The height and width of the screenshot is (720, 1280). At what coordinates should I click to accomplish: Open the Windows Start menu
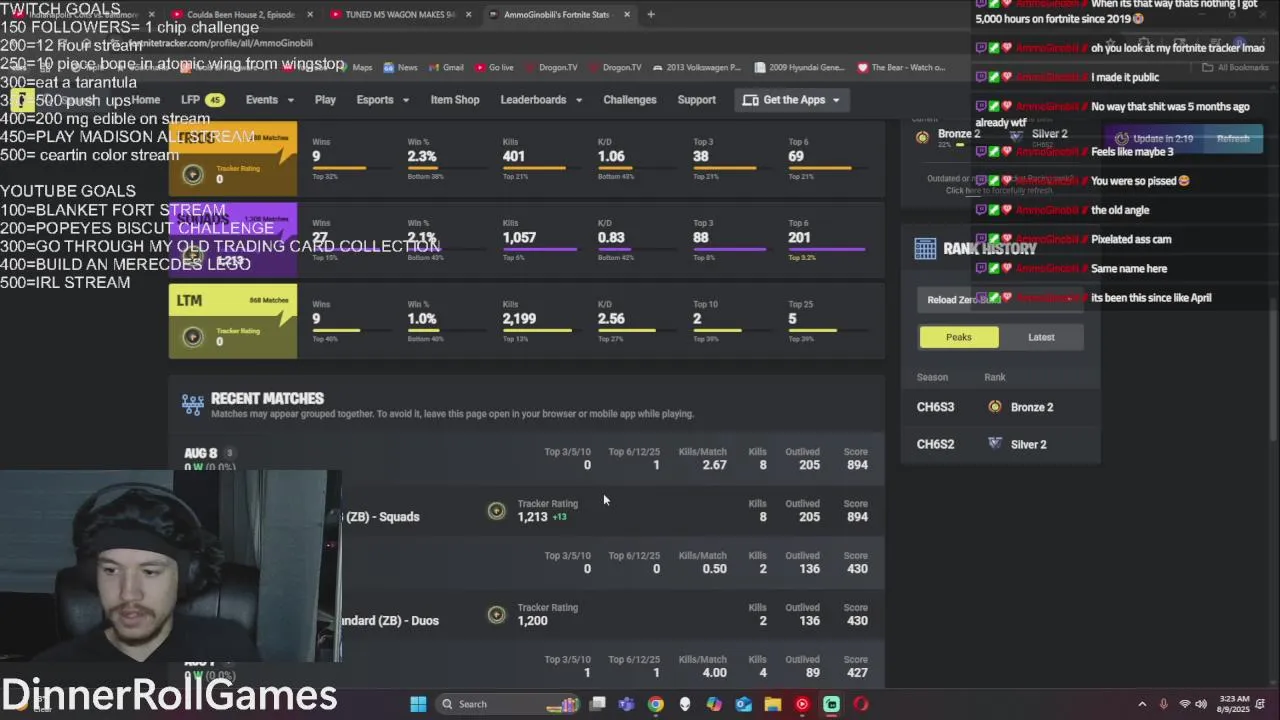pos(418,704)
